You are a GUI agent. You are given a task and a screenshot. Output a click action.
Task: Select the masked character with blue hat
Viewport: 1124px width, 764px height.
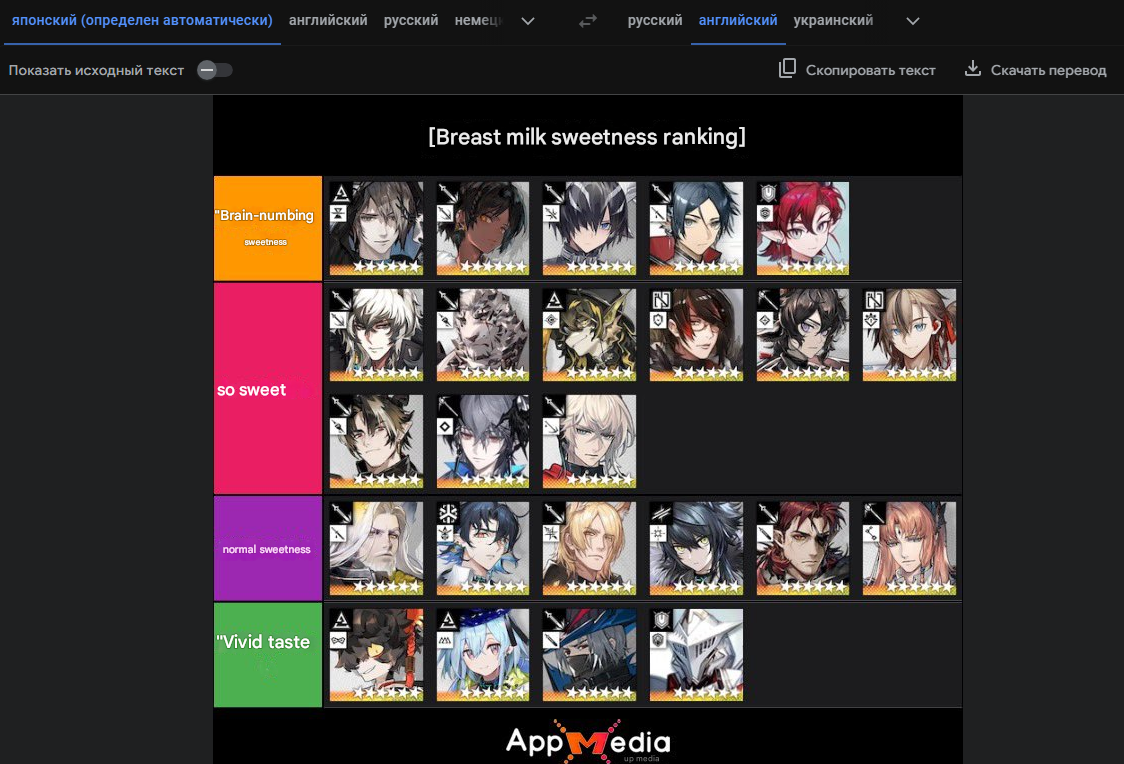tap(589, 655)
